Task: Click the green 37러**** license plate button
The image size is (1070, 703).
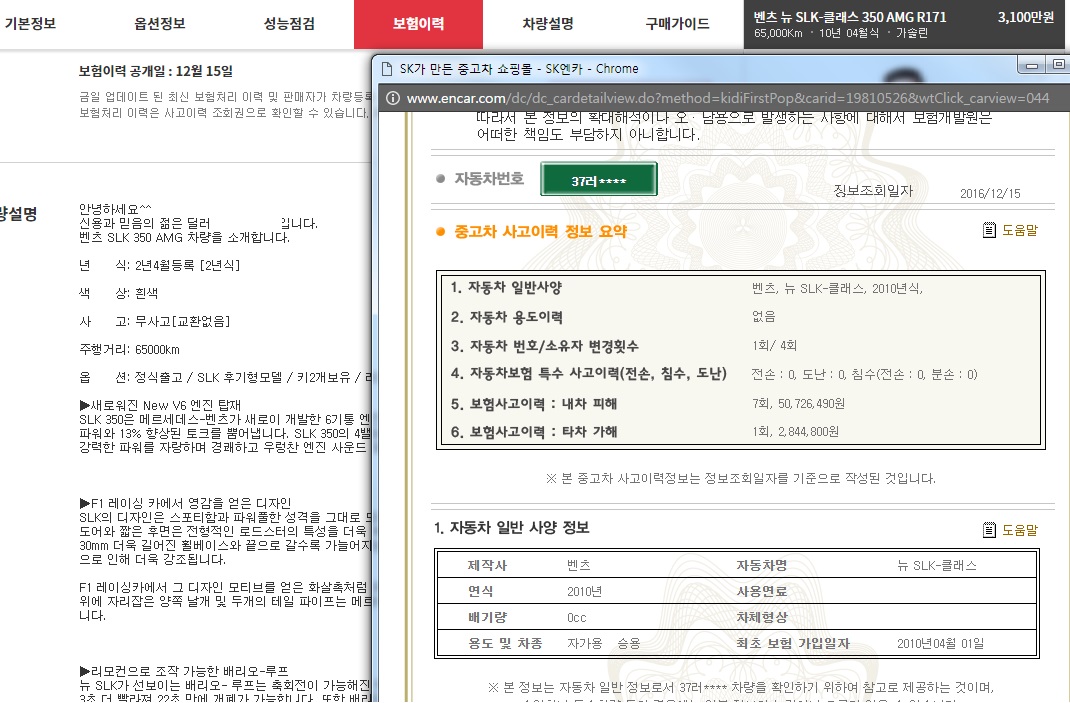Action: (598, 180)
